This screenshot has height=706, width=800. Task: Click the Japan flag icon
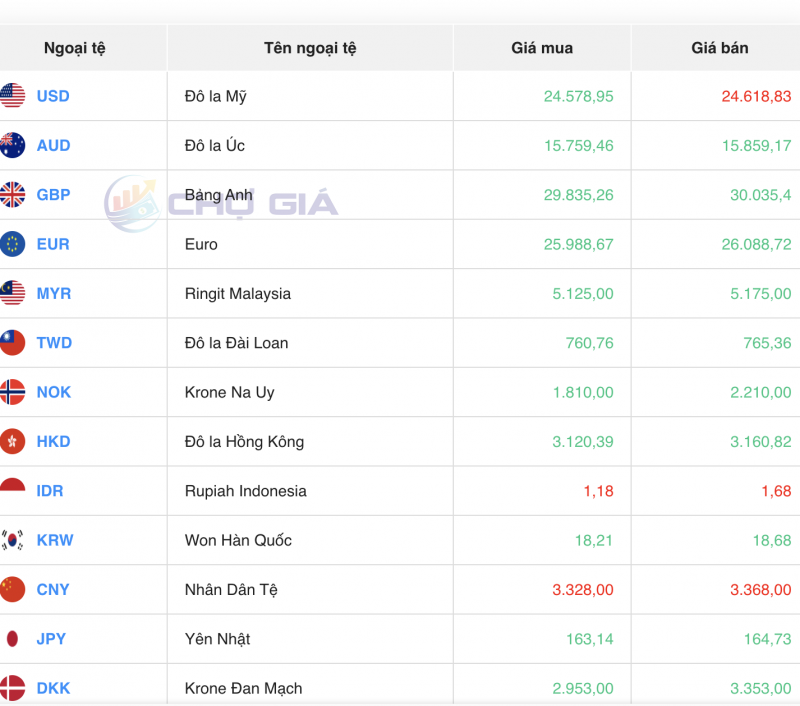point(14,638)
